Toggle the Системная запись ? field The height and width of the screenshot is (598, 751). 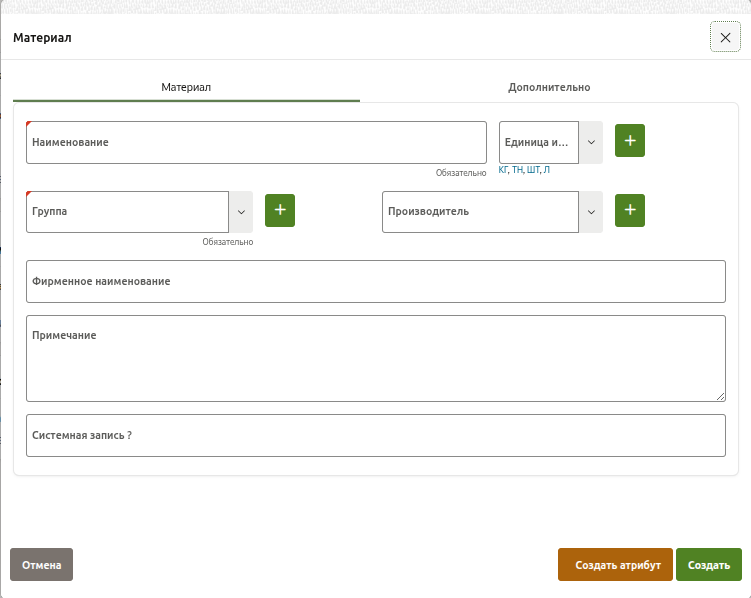(x=375, y=436)
